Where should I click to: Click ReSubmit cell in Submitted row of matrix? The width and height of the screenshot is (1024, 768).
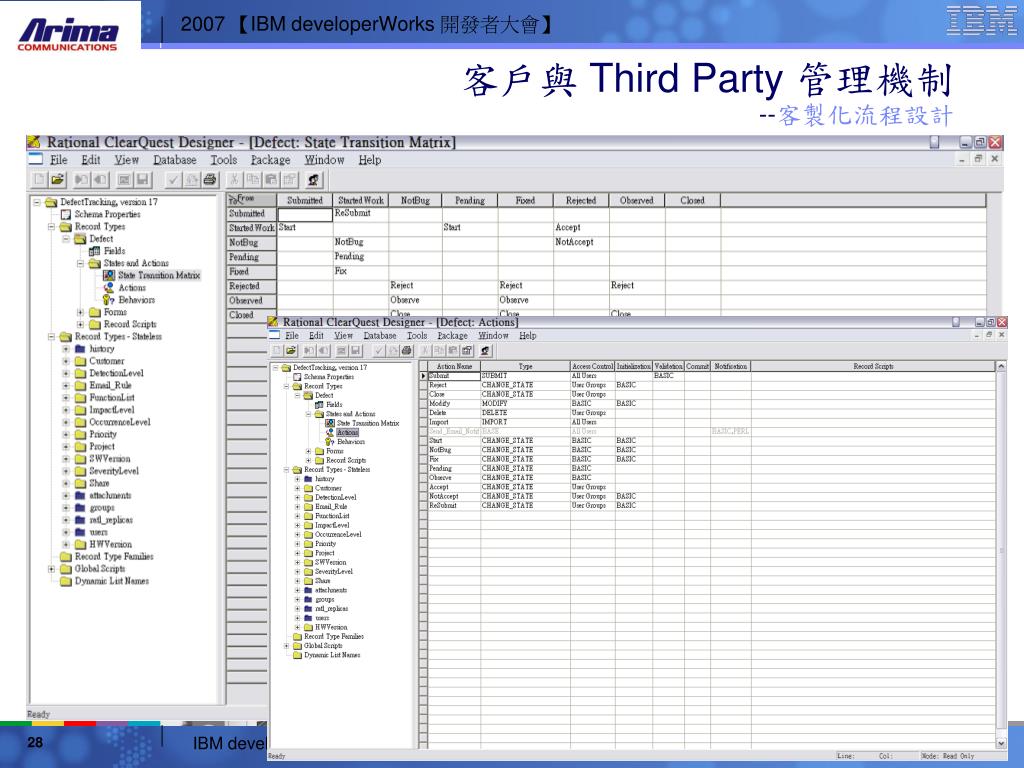click(x=360, y=214)
